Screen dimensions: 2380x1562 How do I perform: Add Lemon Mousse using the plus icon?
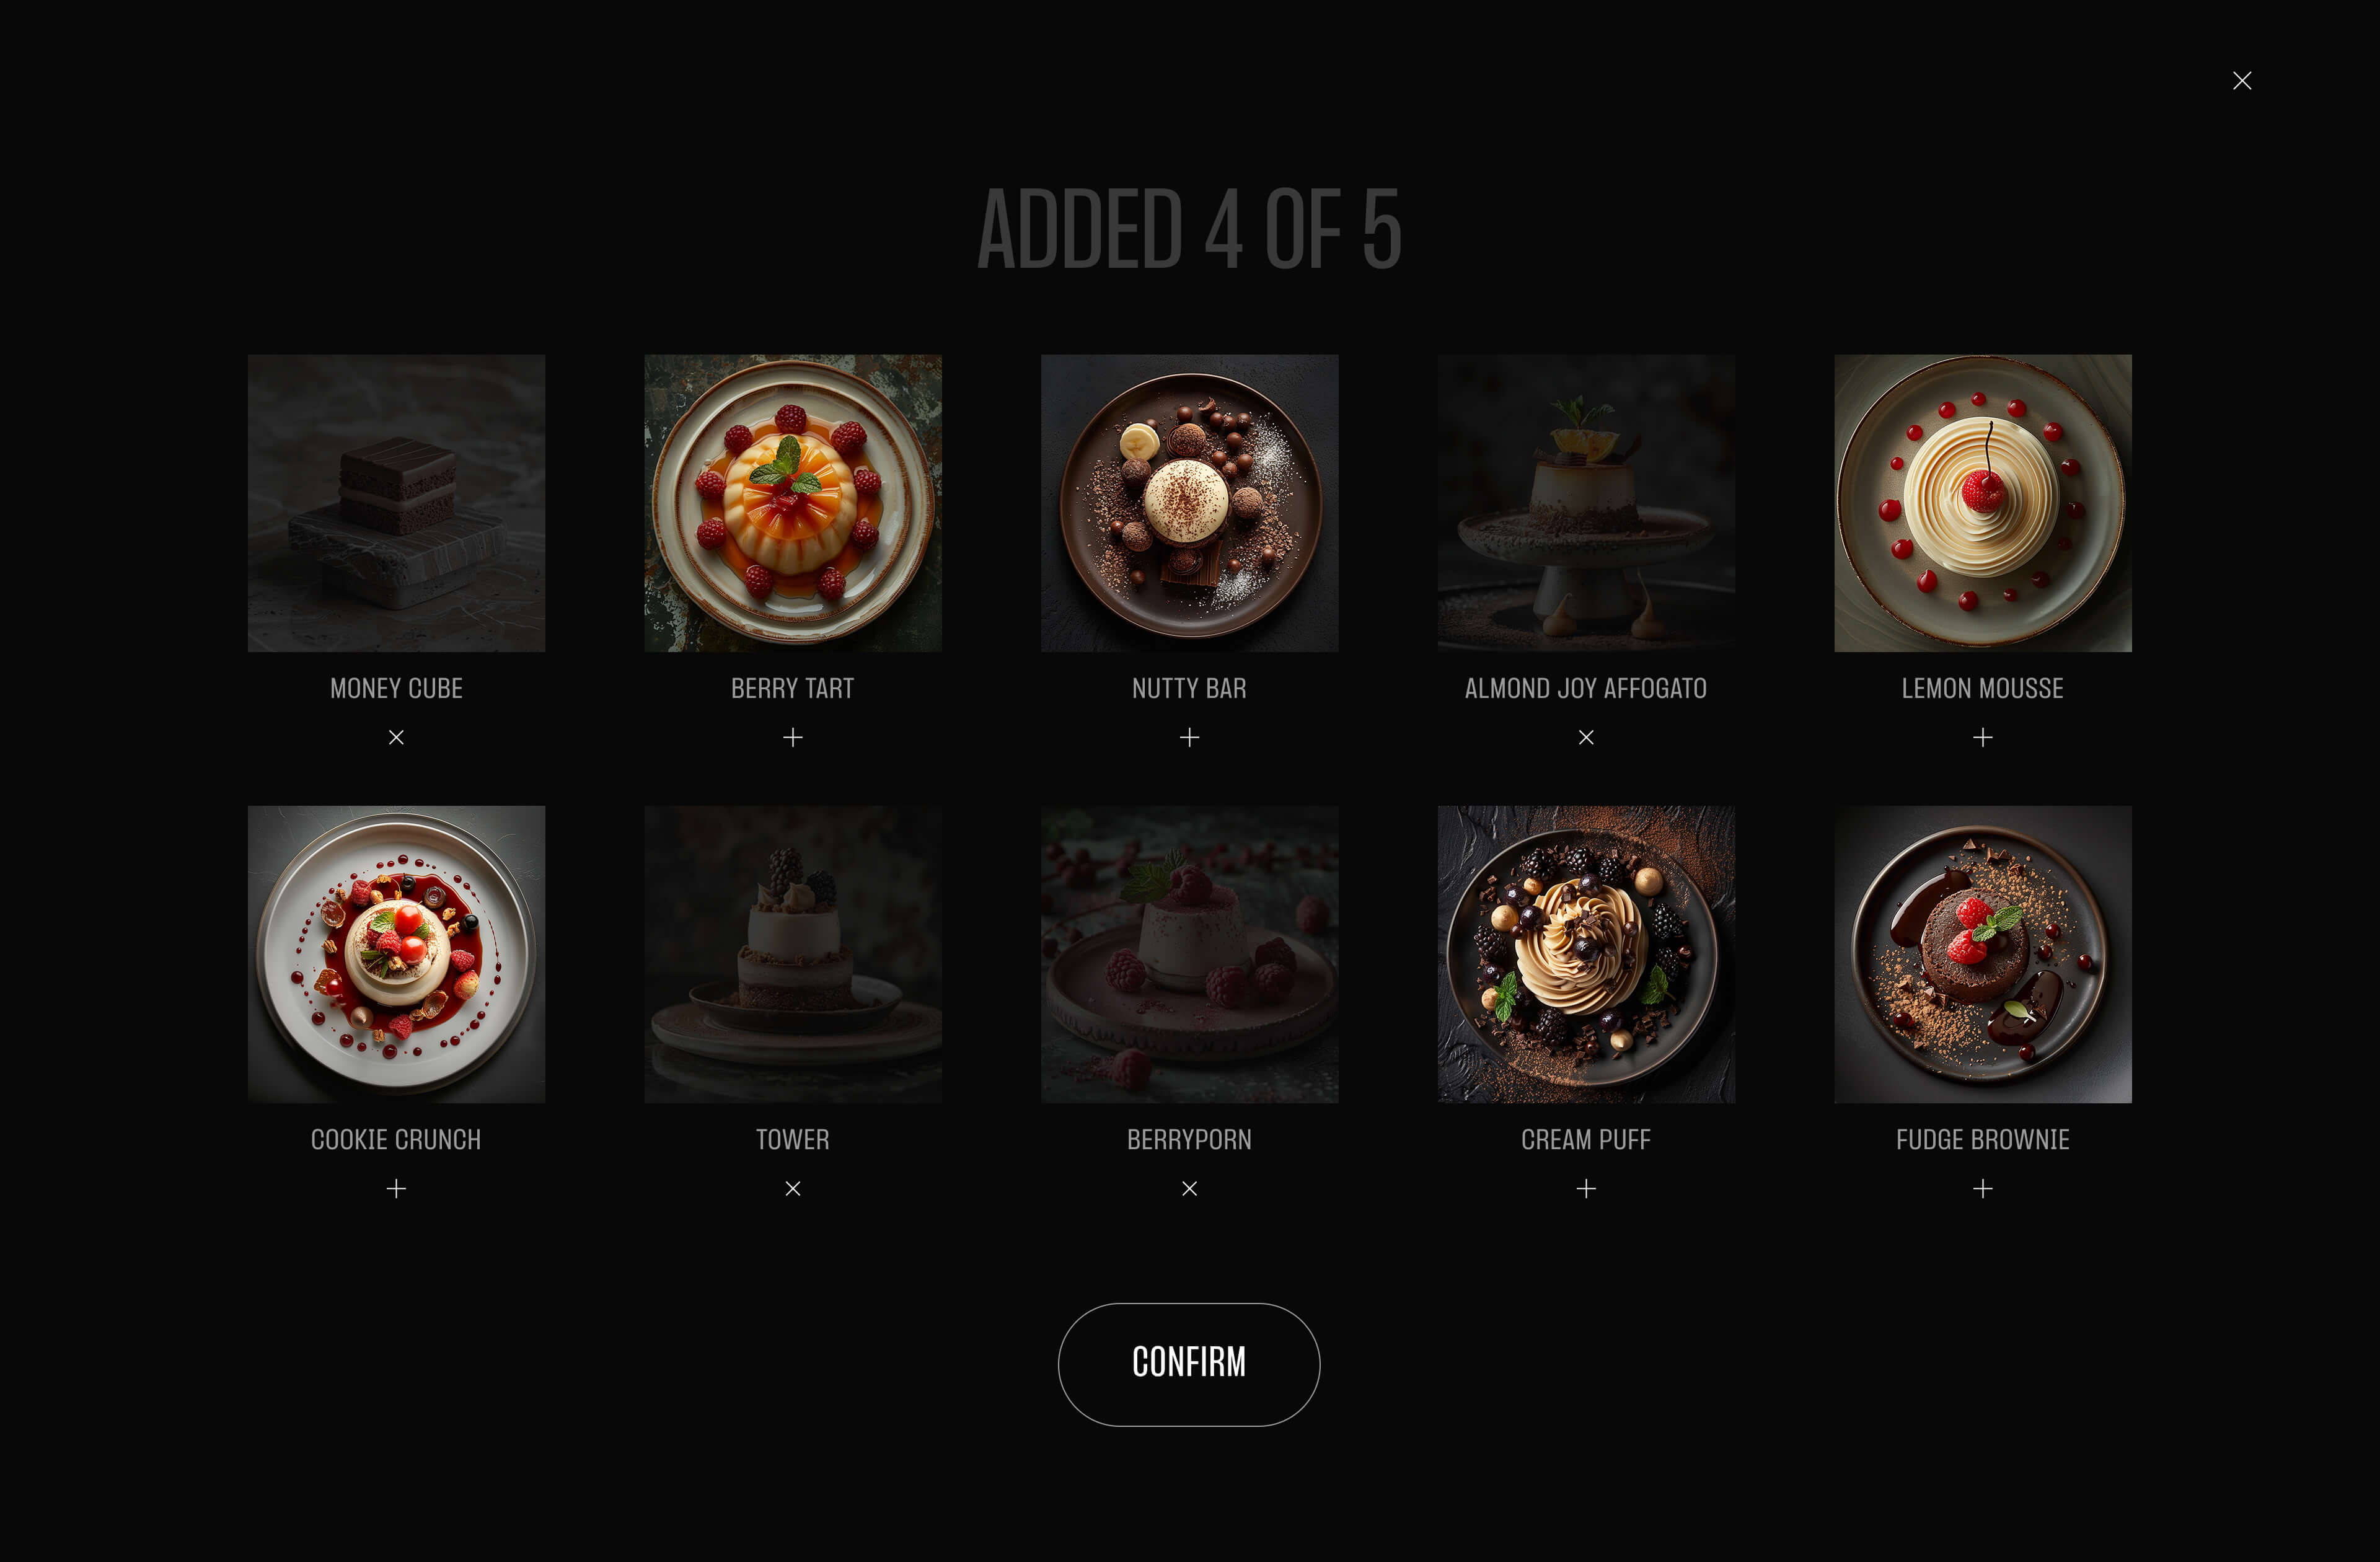(x=1983, y=737)
